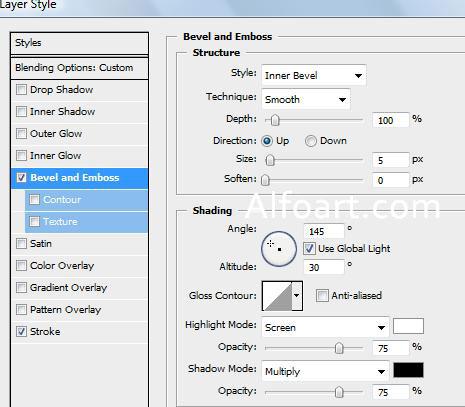This screenshot has height=407, width=465.
Task: Click the Depth slider handle
Action: click(275, 120)
